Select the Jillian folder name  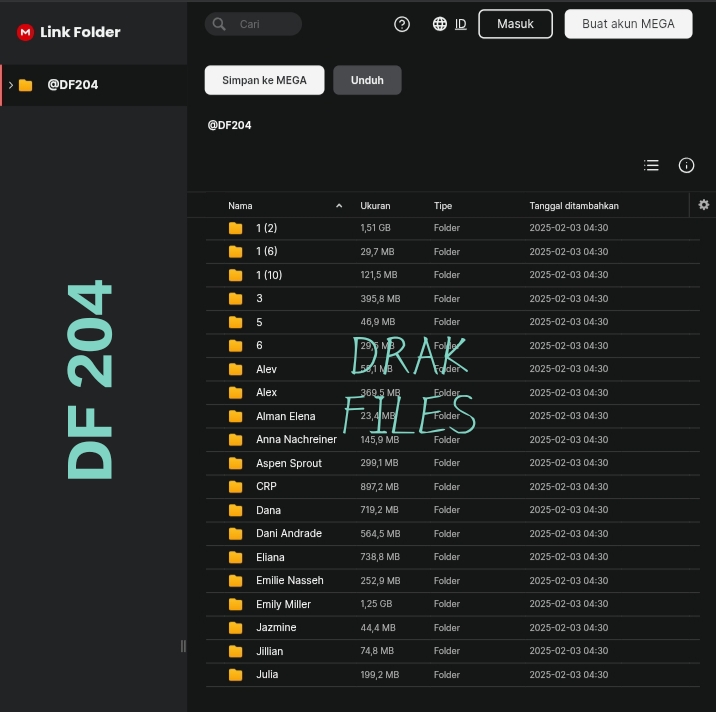(x=269, y=651)
